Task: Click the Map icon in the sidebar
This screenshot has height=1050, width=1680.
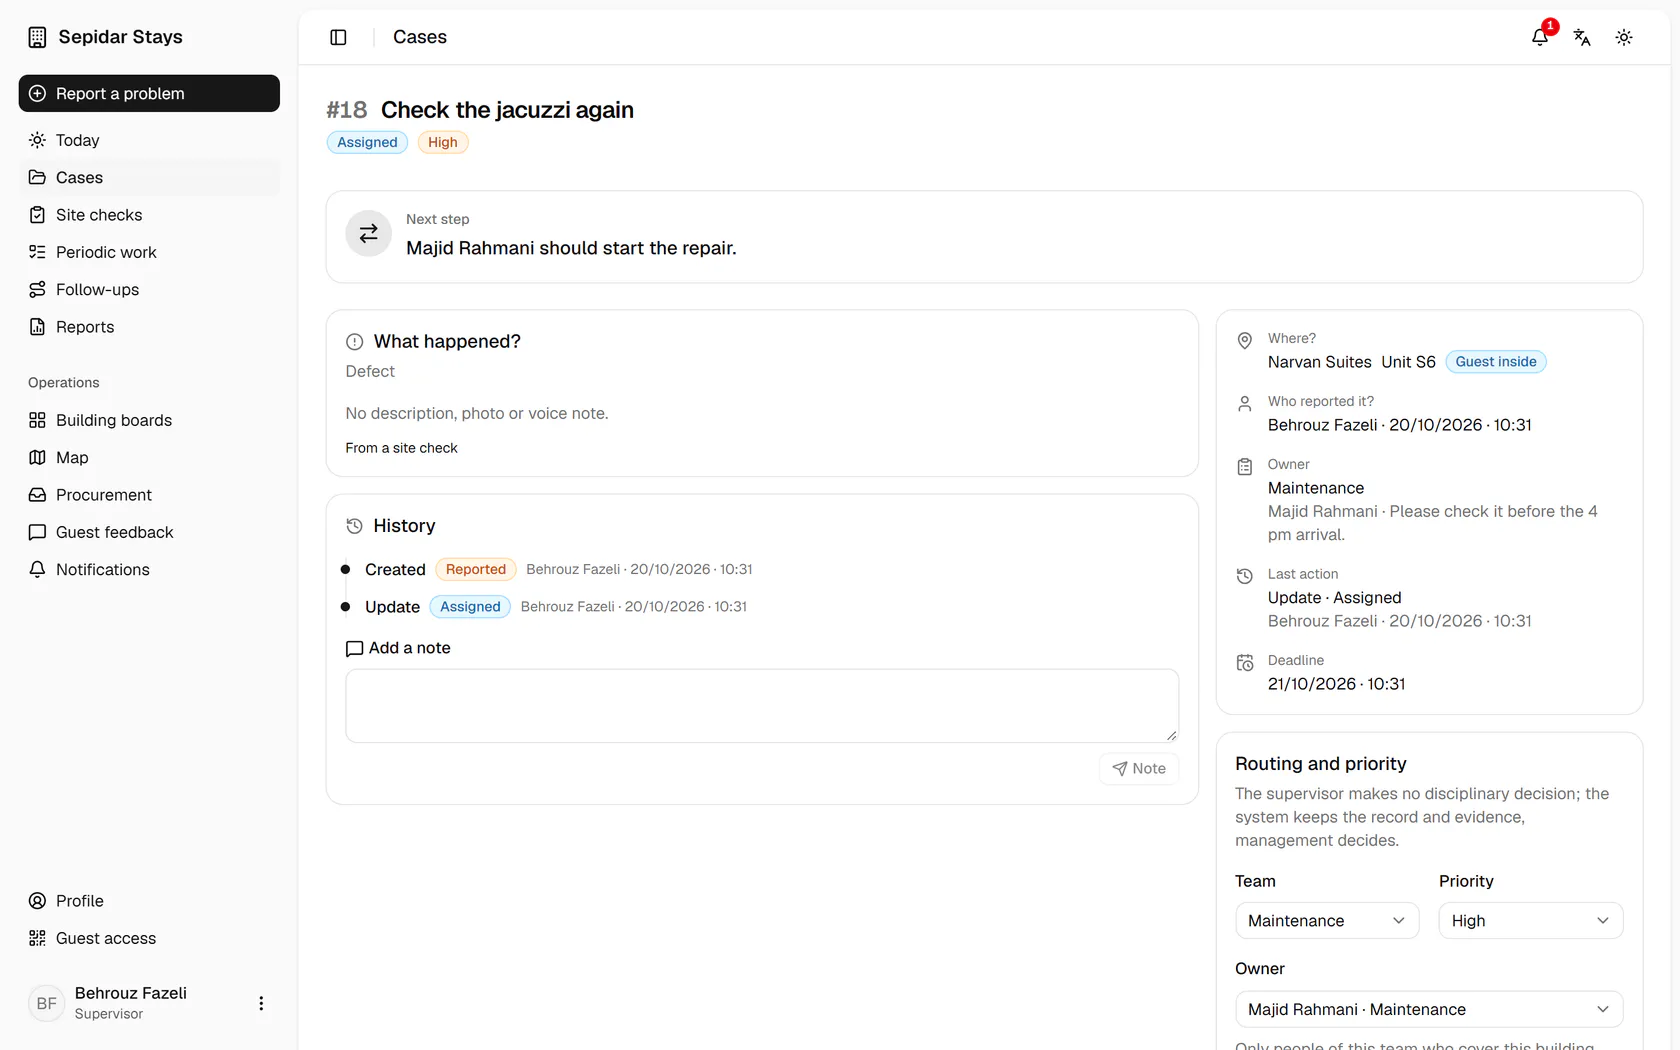Action: (x=37, y=458)
